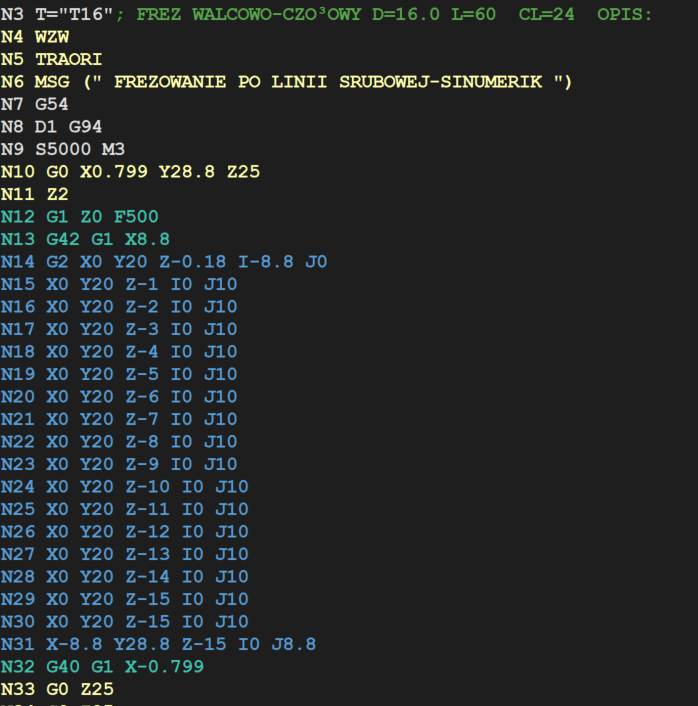Select the S5000 M3 spindle line
The width and height of the screenshot is (698, 706).
63,150
